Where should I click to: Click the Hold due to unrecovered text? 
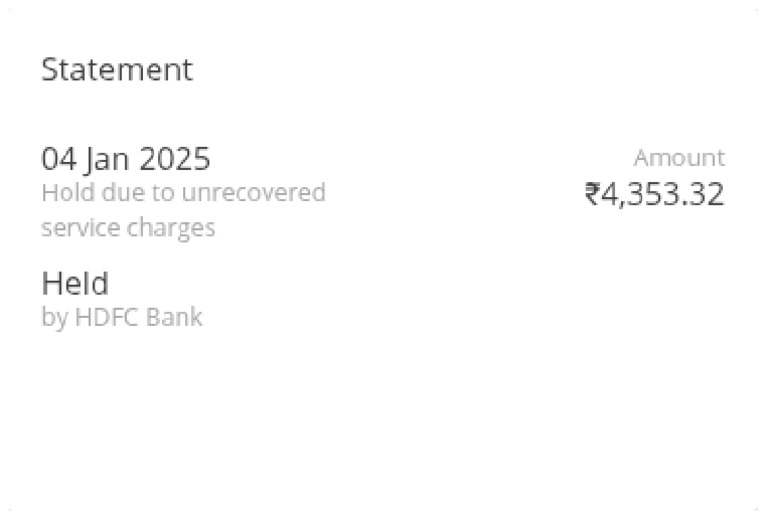[183, 192]
